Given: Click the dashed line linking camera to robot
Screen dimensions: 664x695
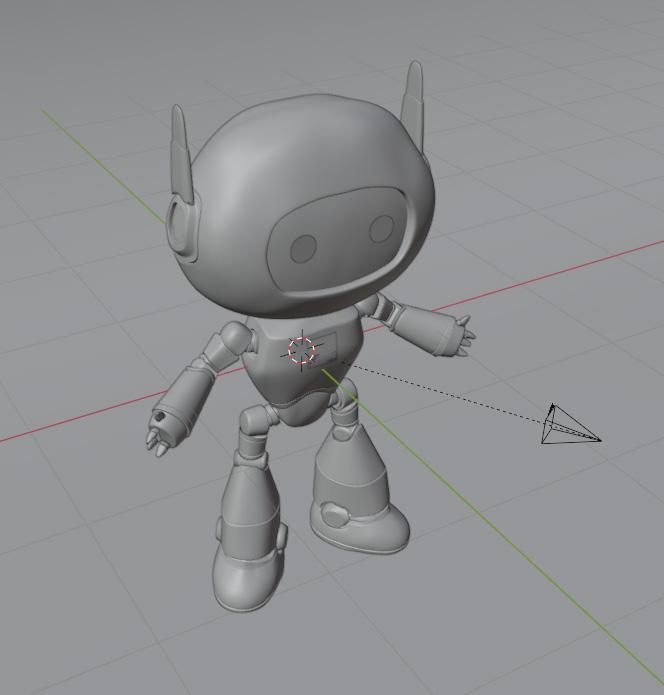Looking at the screenshot, I should [x=443, y=394].
